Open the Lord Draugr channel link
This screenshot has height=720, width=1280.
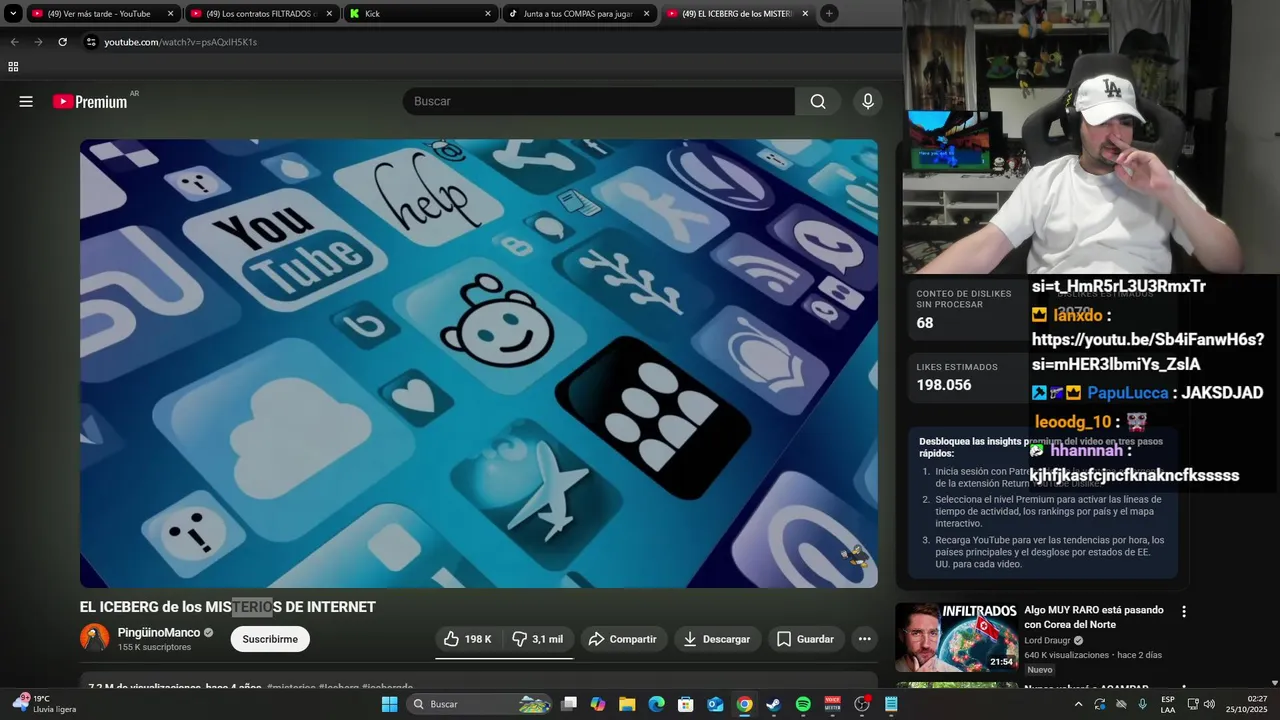coord(1047,640)
